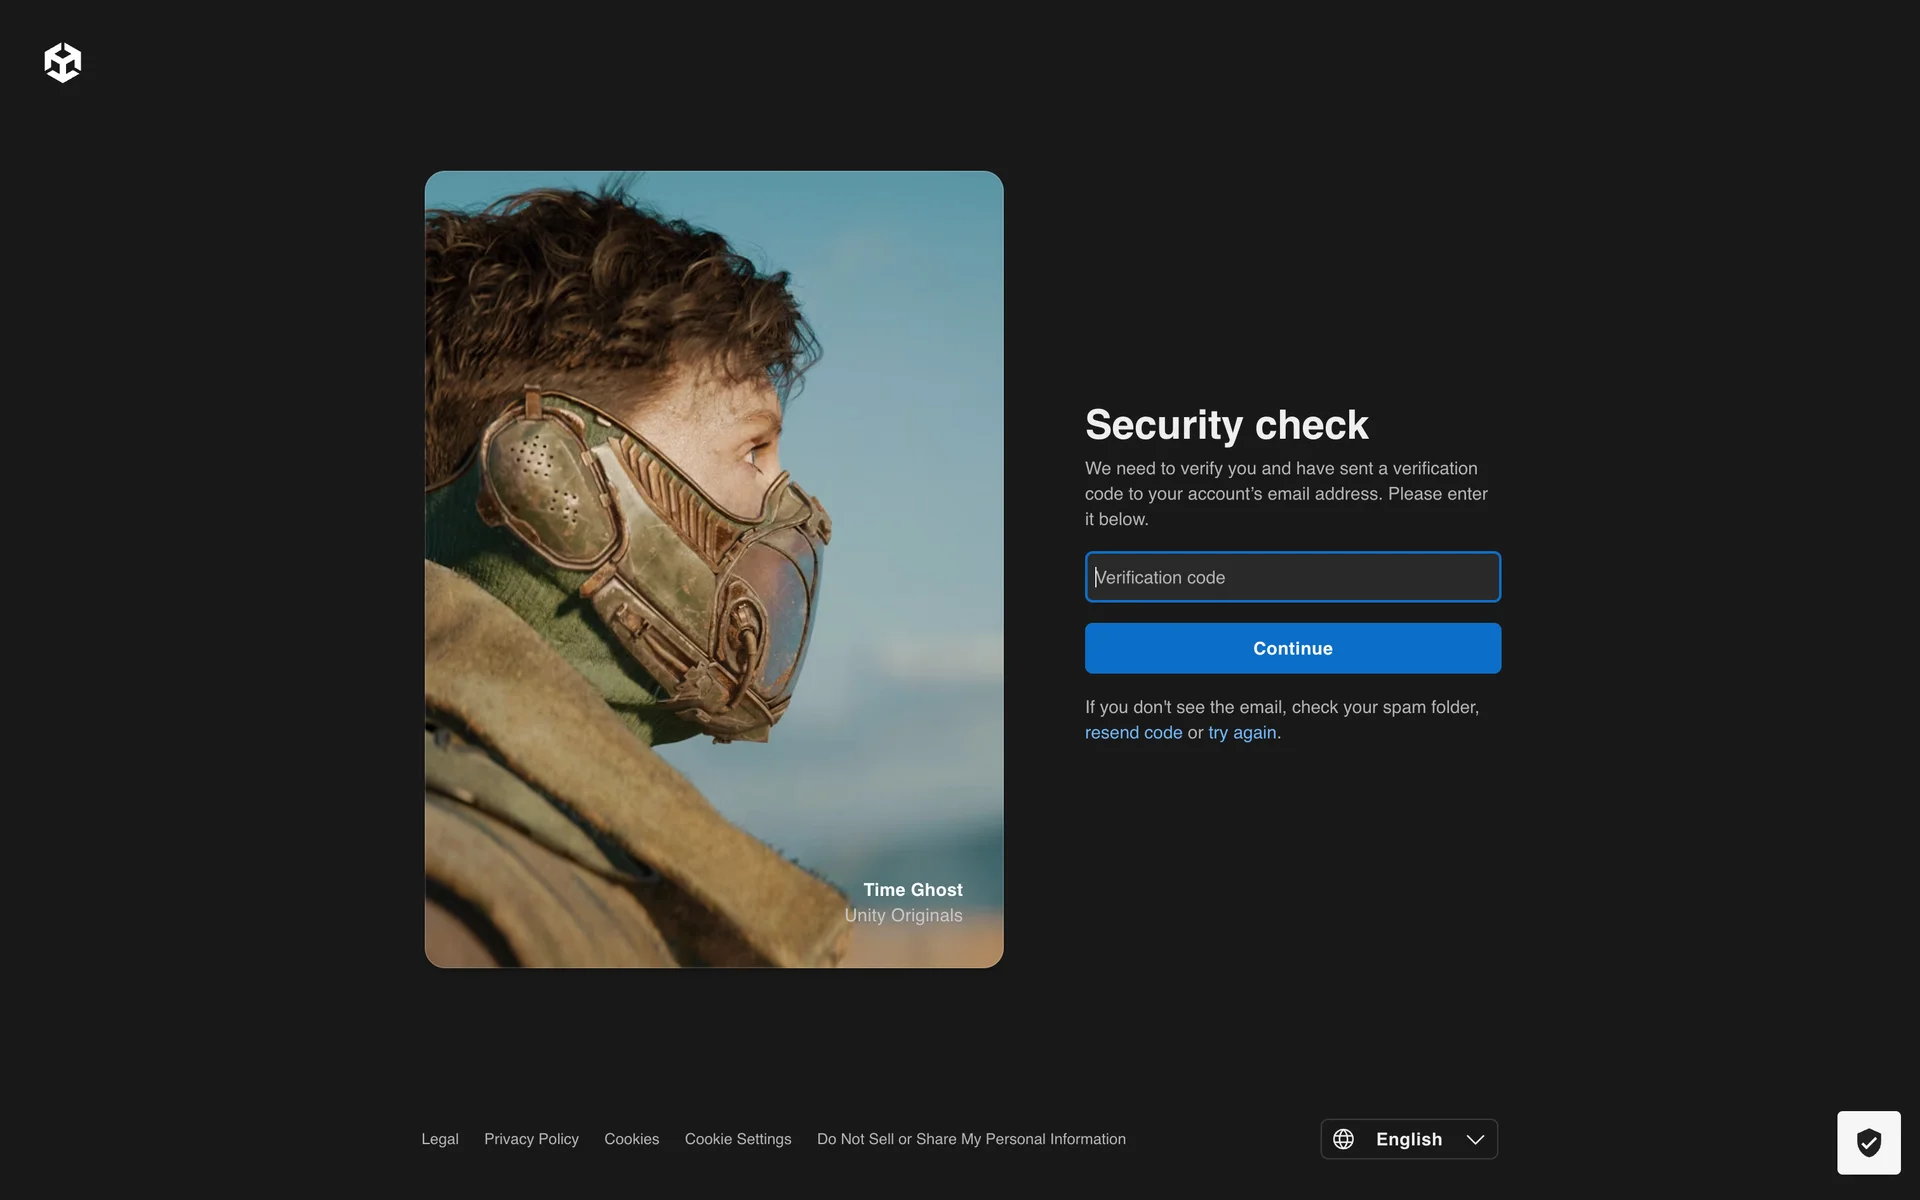Focus the Verification code field
The image size is (1920, 1200).
click(x=1292, y=577)
